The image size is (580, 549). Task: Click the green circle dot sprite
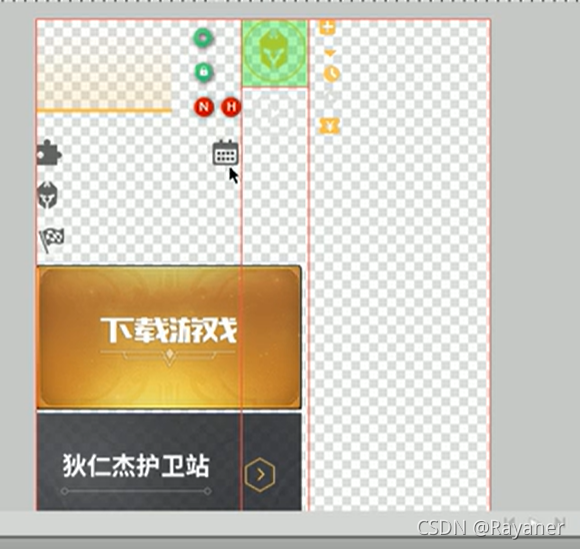click(x=203, y=38)
